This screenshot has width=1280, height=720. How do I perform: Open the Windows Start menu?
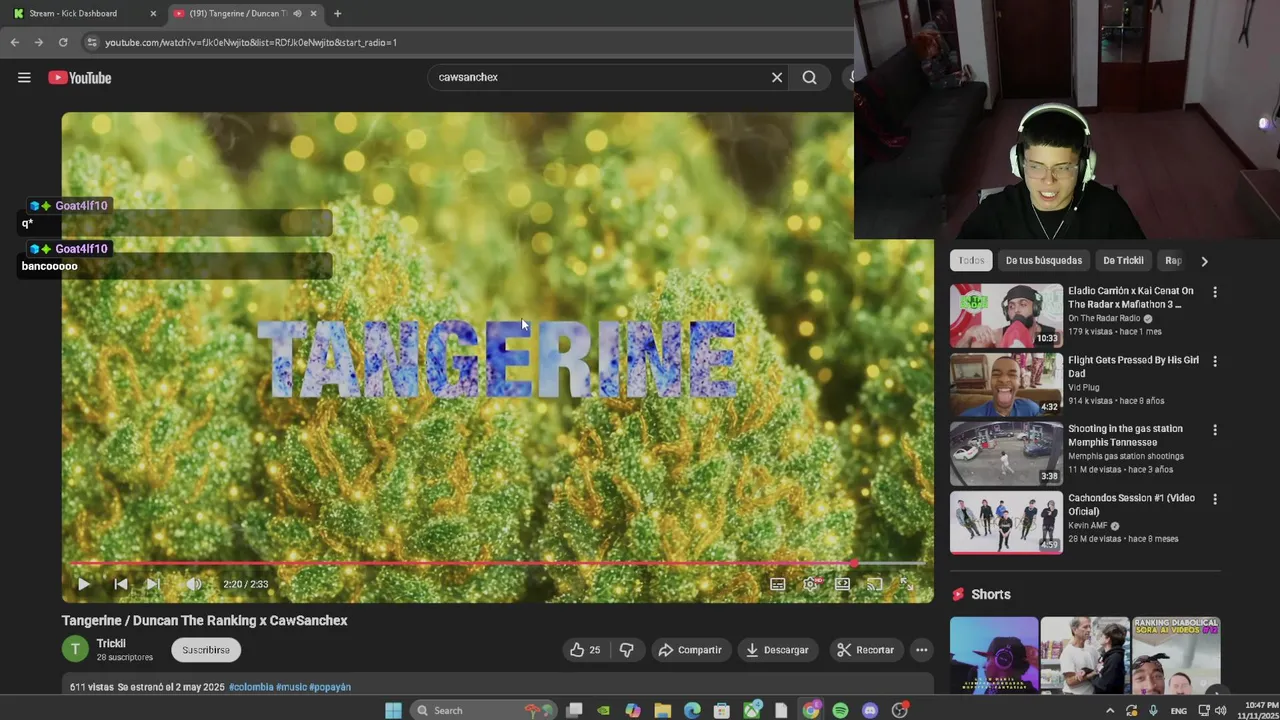coord(393,710)
